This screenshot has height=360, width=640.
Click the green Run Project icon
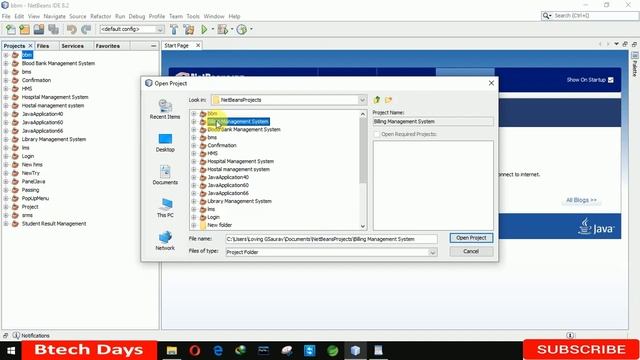204,29
